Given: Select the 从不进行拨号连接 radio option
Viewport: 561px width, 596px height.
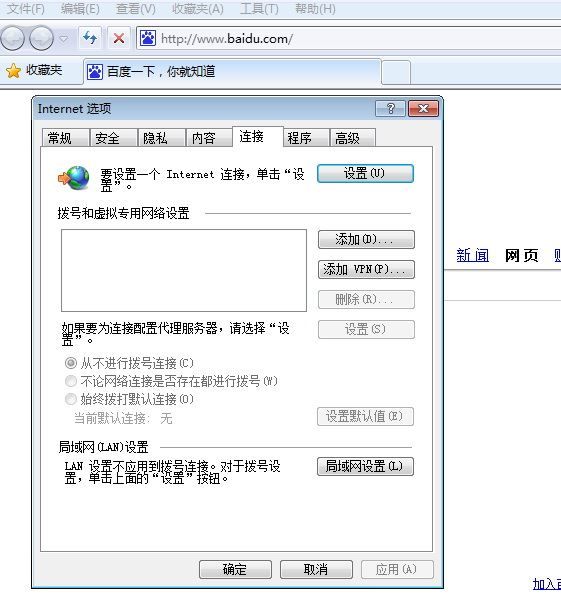Looking at the screenshot, I should pos(71,363).
